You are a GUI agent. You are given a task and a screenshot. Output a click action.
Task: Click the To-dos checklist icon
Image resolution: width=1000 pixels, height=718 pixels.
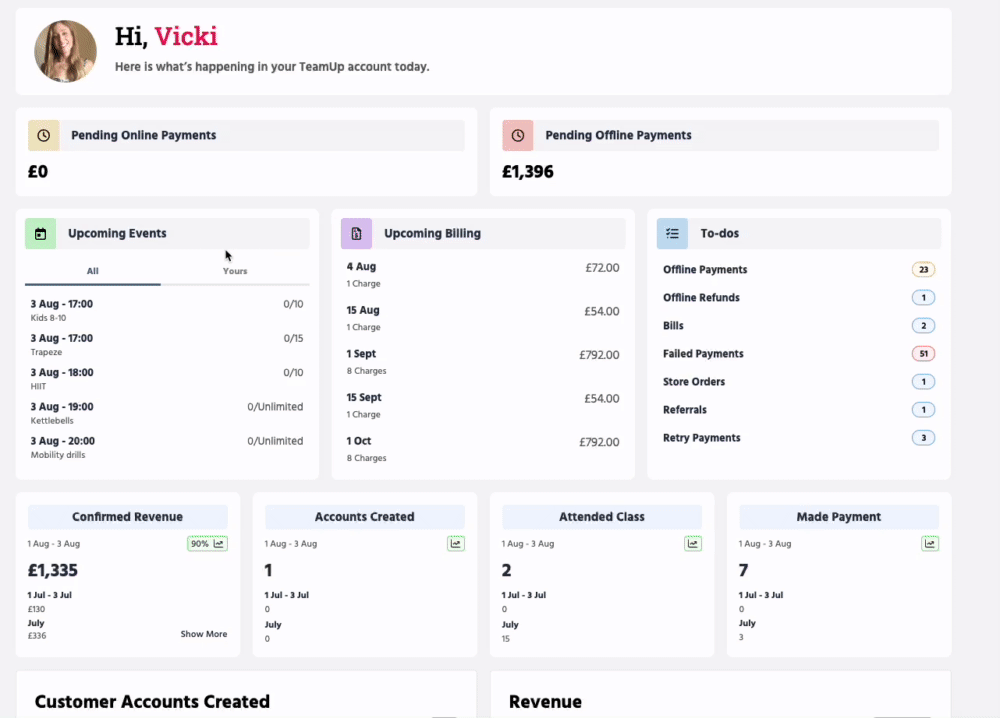tap(672, 233)
